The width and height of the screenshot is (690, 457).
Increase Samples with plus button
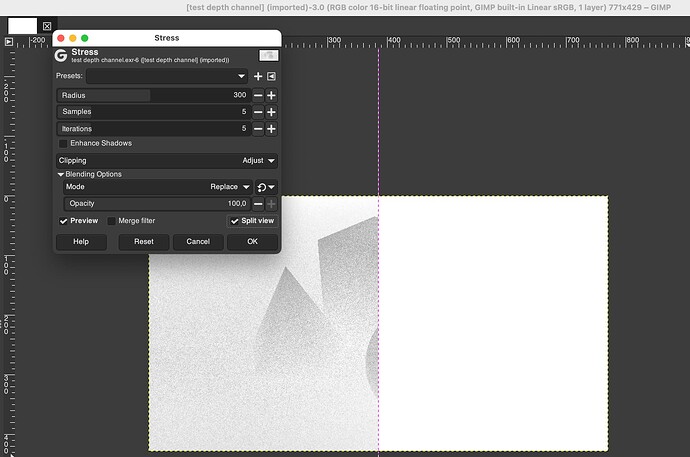click(272, 112)
